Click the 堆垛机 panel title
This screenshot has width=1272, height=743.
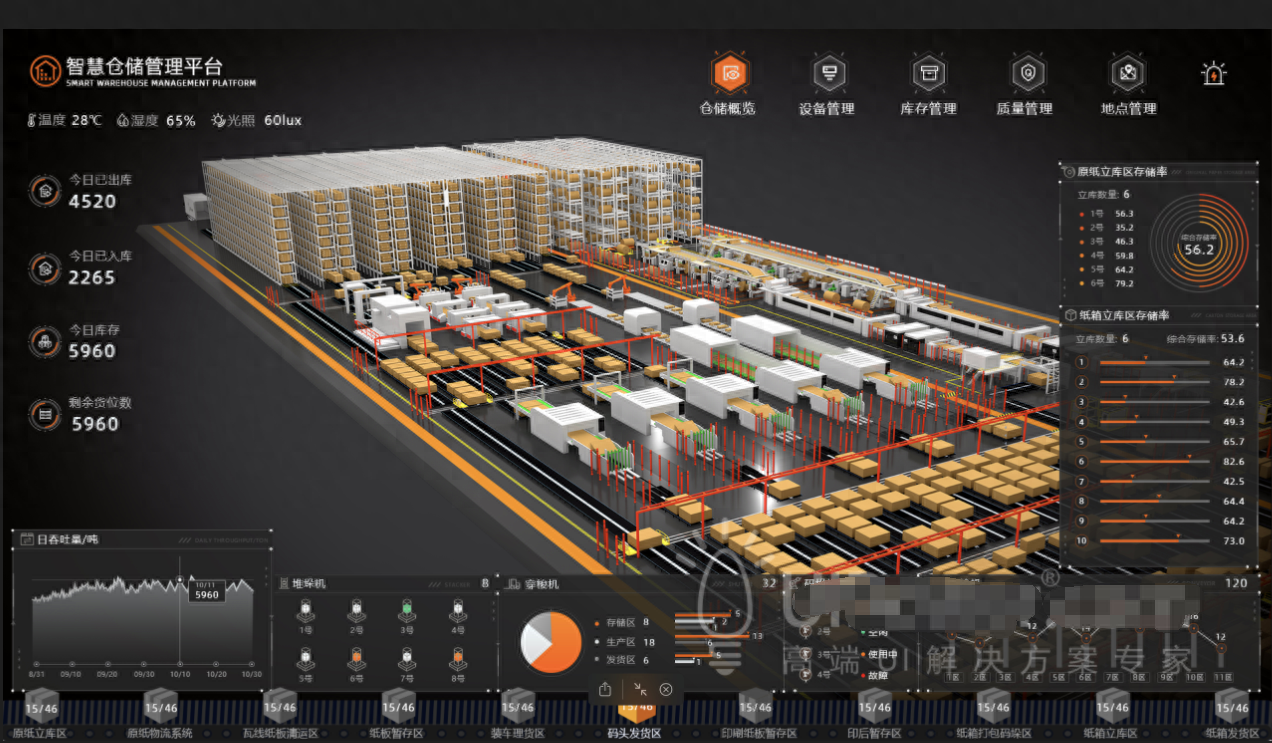308,583
